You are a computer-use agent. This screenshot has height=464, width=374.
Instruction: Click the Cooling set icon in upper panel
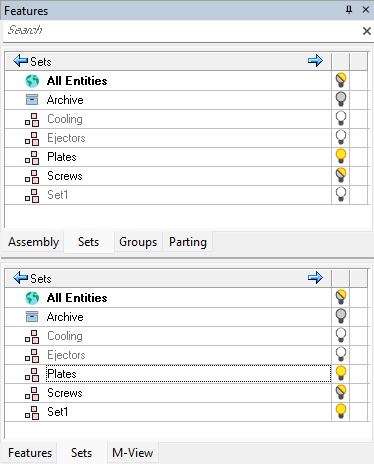[32, 120]
